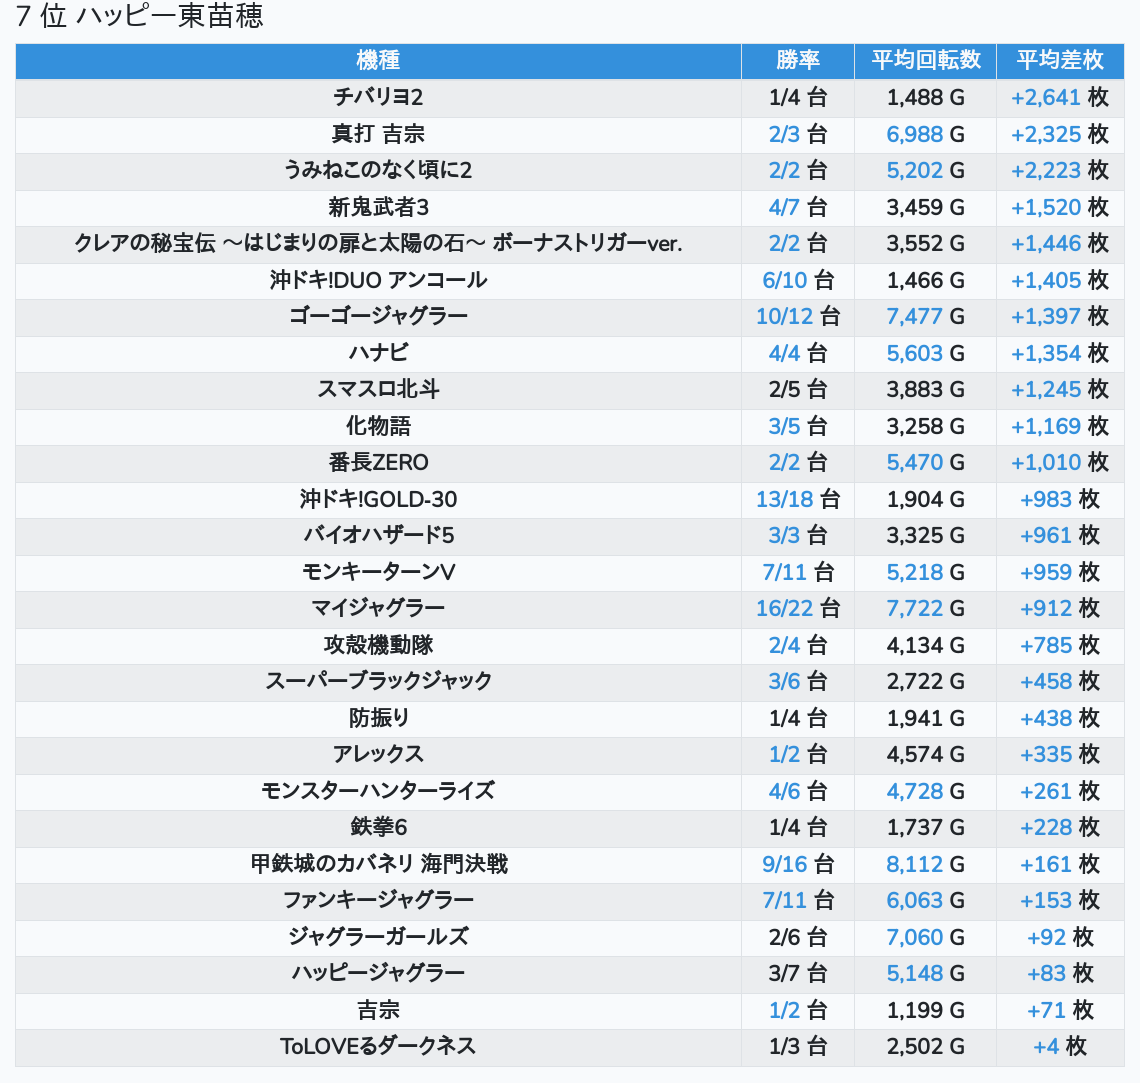Click the +4 value for ToLOVEるダークネス

click(1046, 1047)
